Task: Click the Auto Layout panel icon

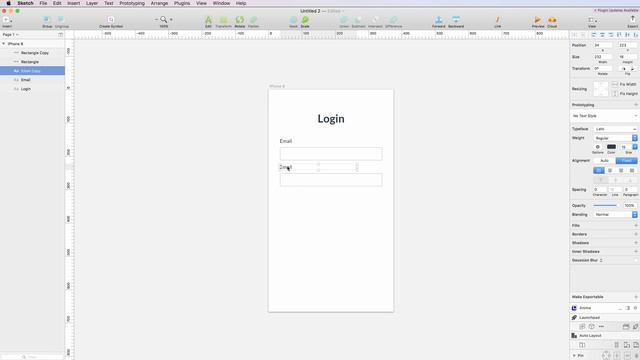Action: [x=574, y=335]
